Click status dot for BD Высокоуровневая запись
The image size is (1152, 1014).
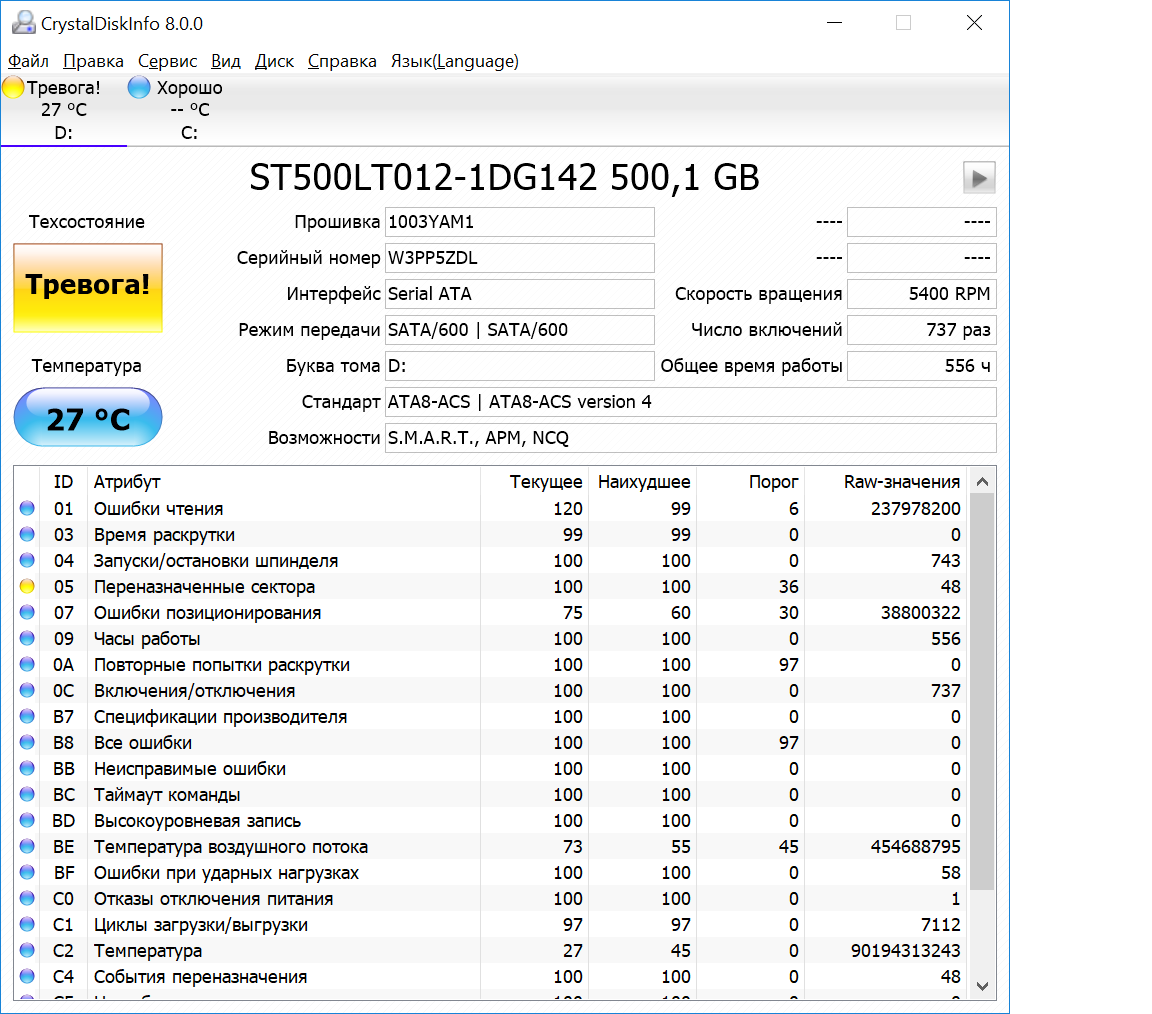[27, 820]
